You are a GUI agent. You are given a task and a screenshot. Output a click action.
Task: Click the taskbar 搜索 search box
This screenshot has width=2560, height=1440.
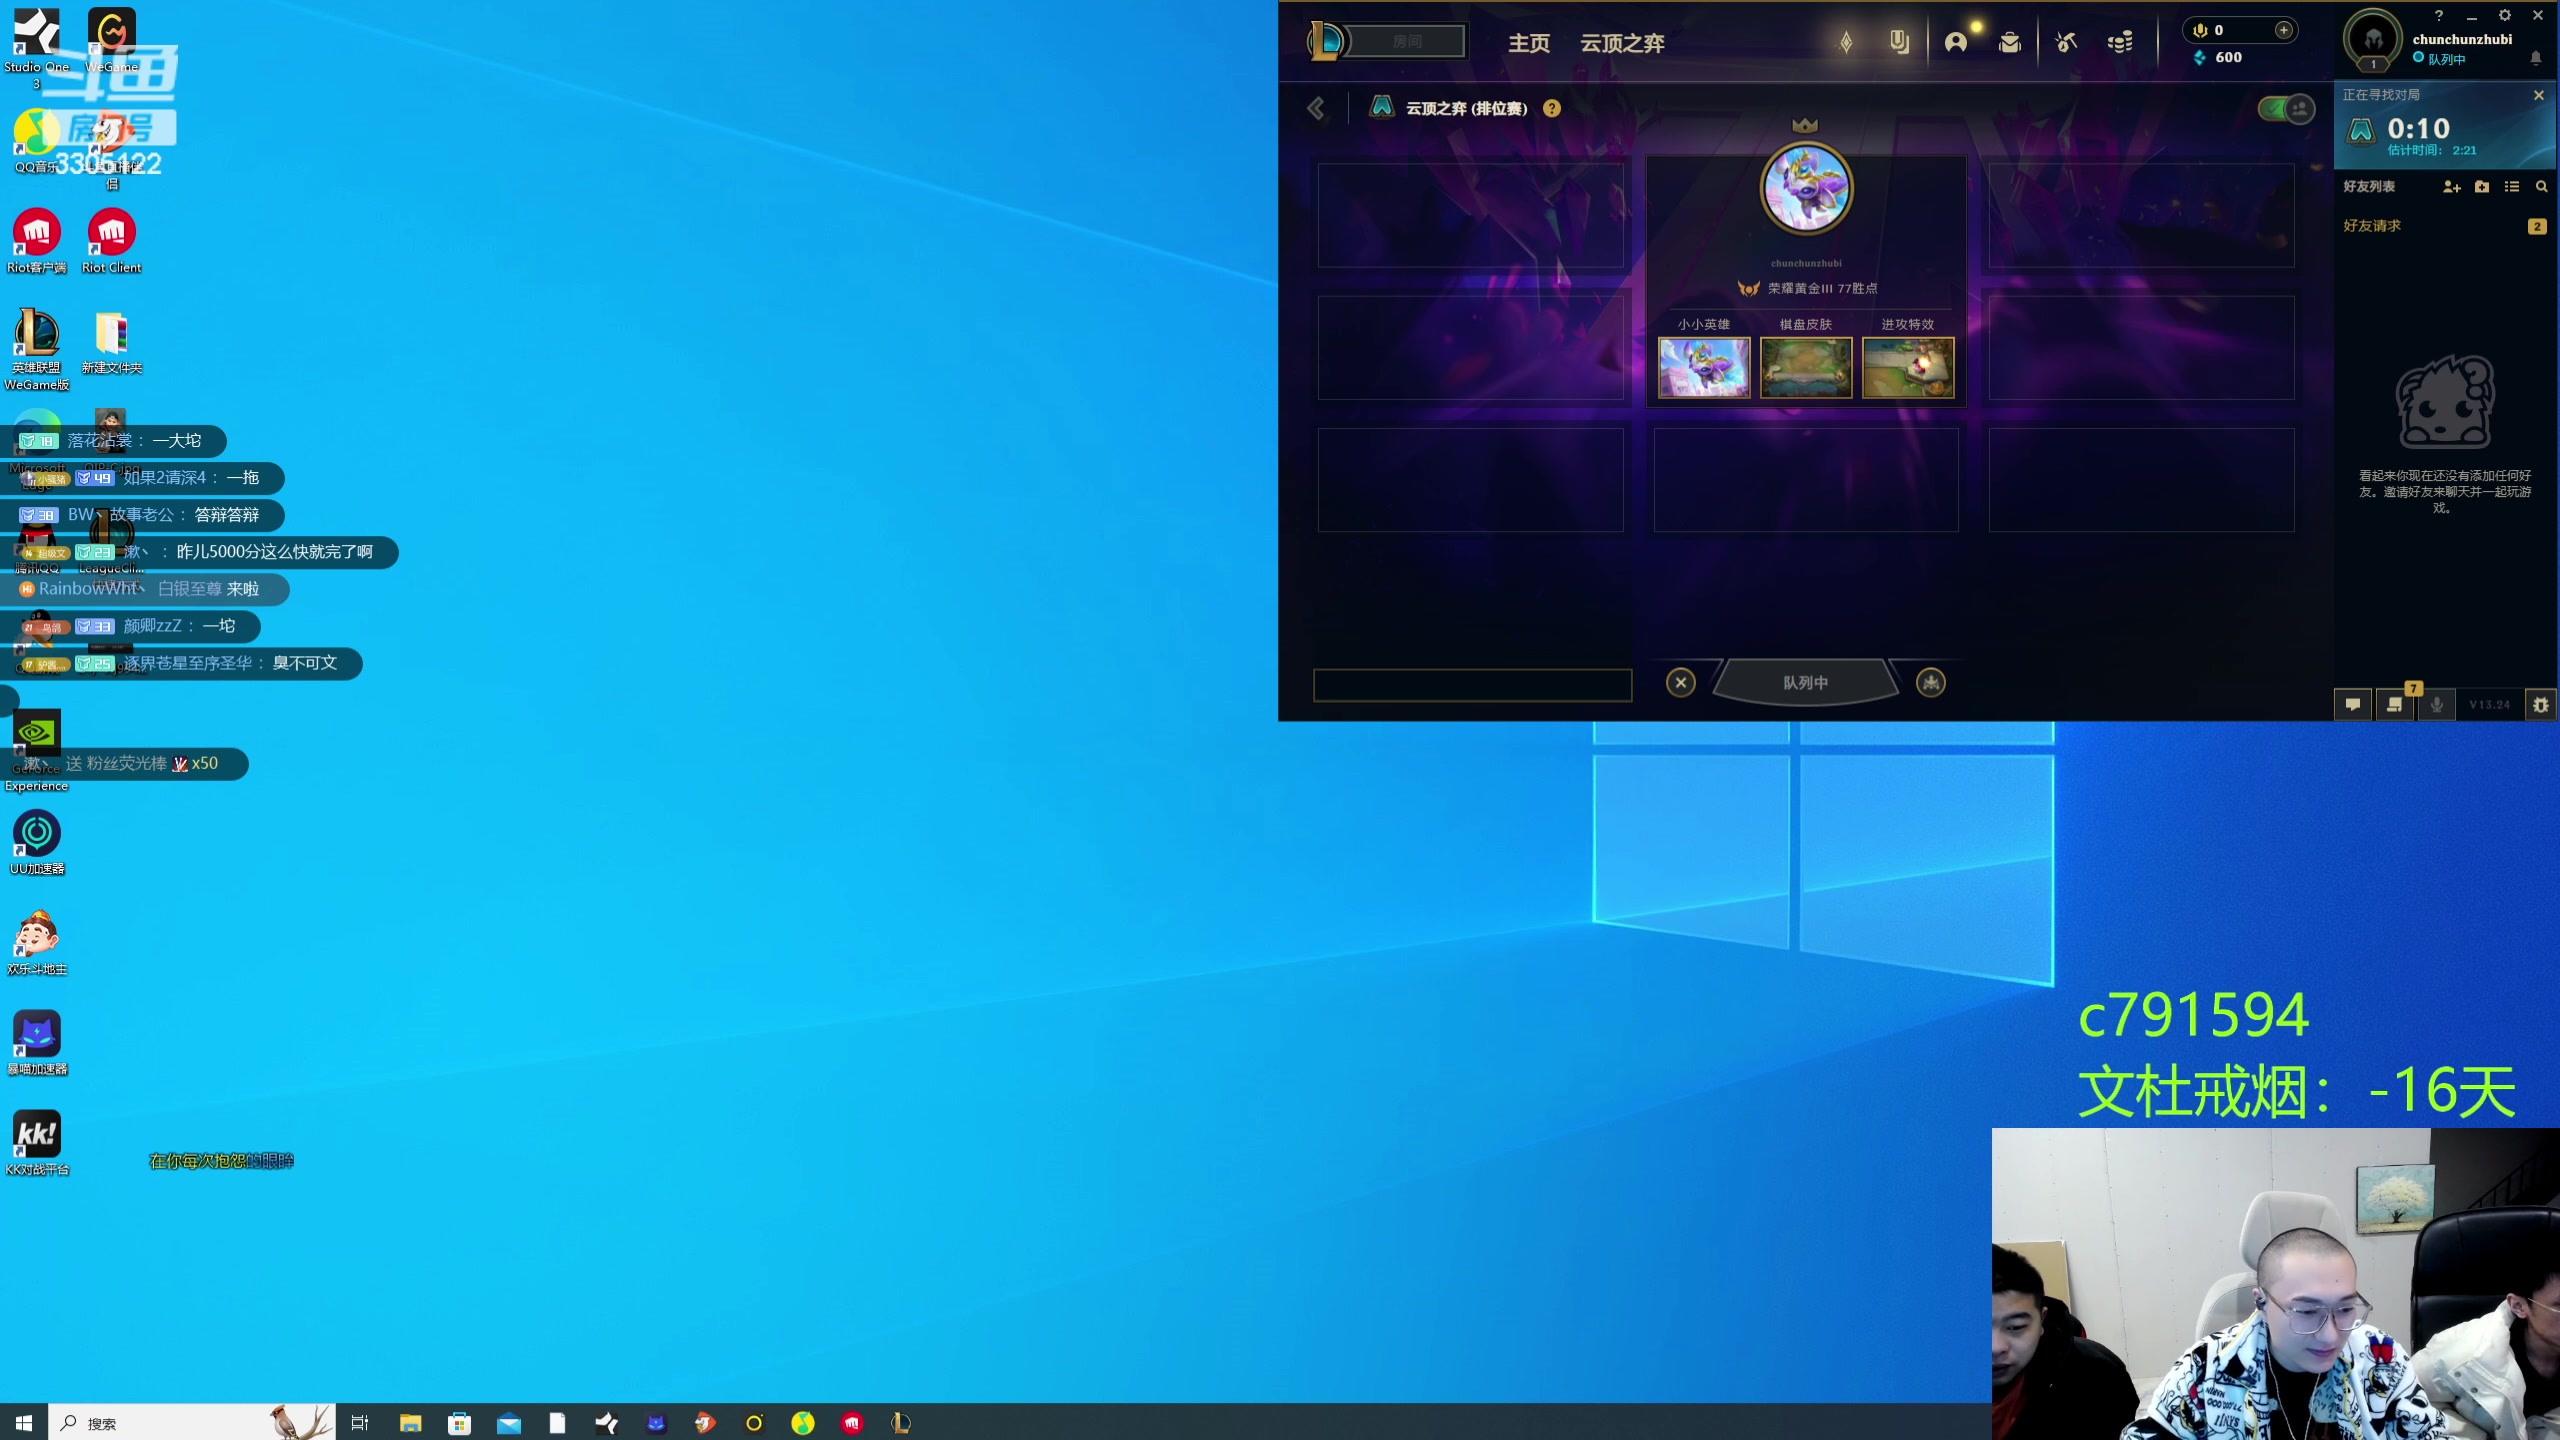pos(190,1423)
